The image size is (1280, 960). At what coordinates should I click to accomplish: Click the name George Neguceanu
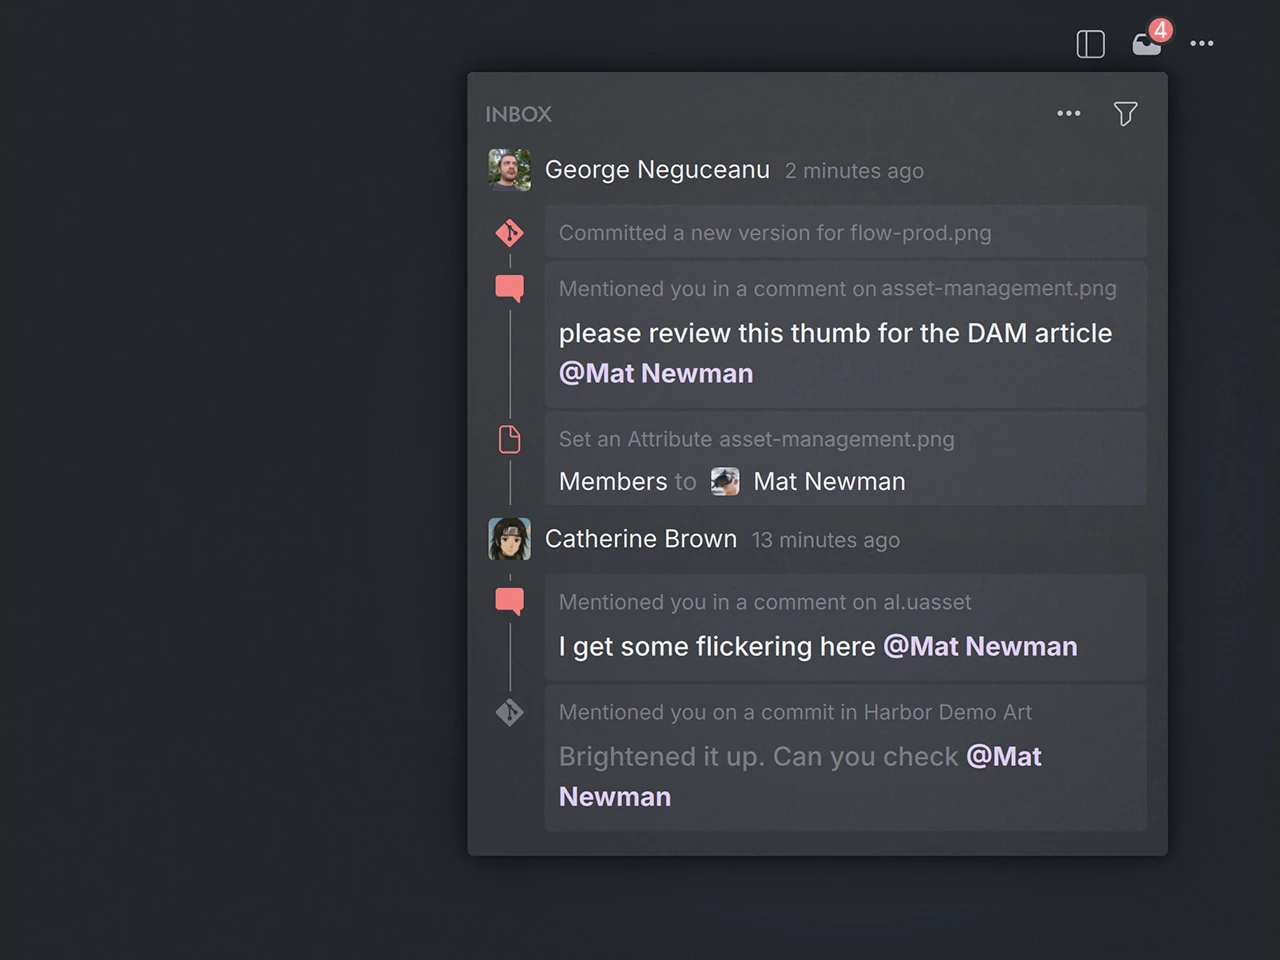pos(657,170)
